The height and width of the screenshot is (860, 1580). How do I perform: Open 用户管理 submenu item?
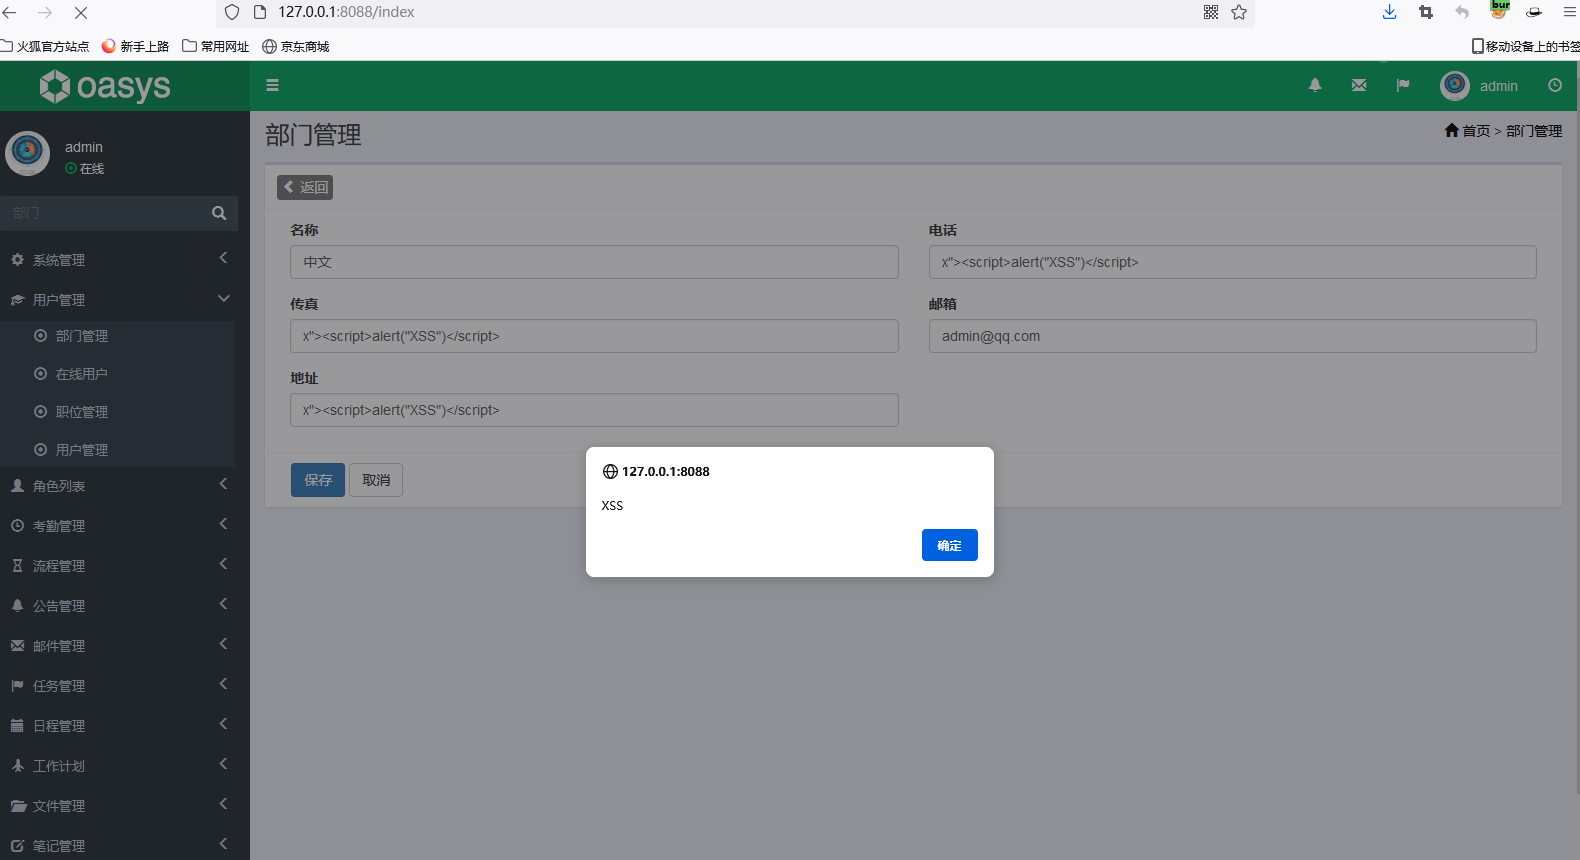tap(82, 450)
